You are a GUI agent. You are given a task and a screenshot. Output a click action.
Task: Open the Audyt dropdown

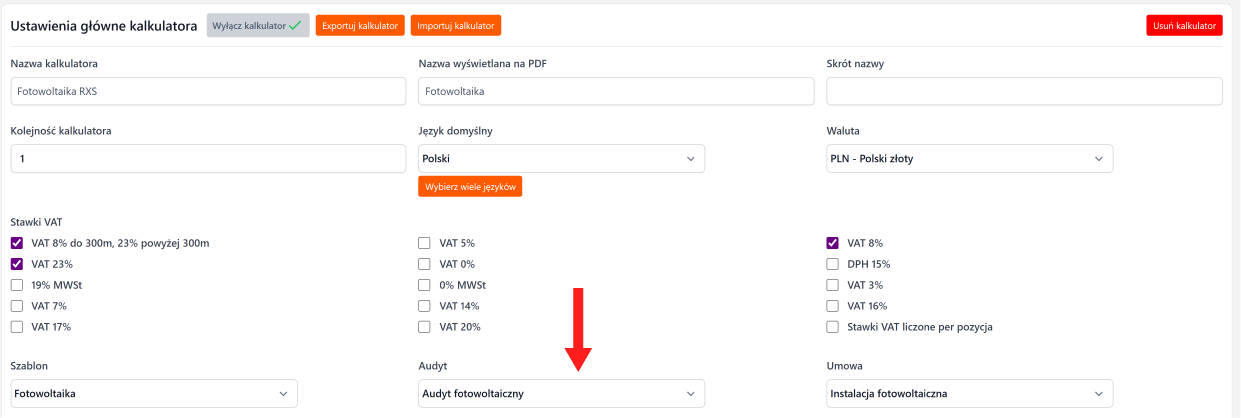point(561,394)
